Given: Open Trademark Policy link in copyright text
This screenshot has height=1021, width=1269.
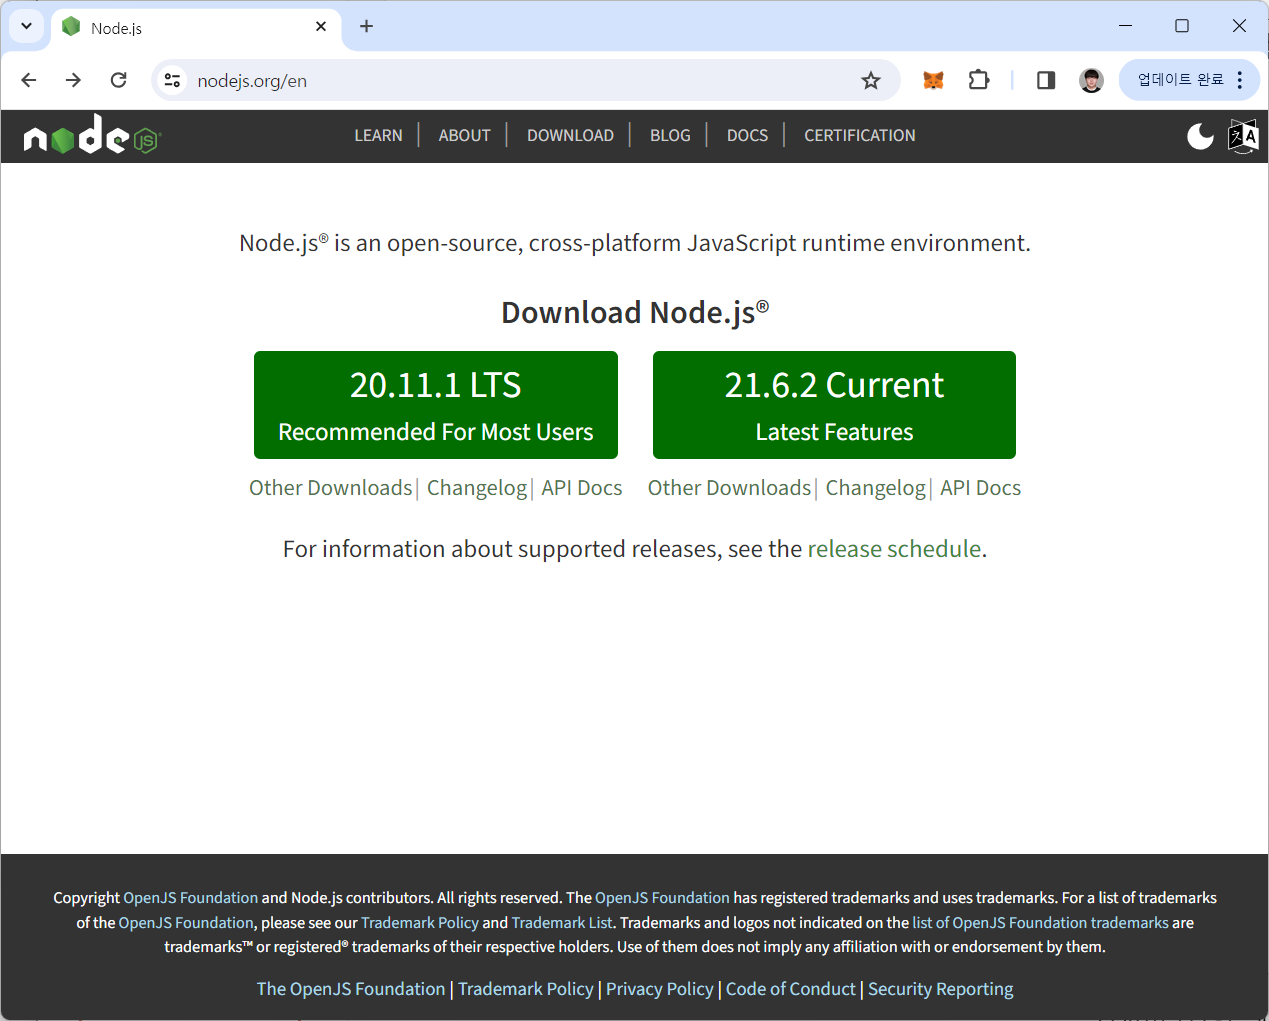Looking at the screenshot, I should [420, 923].
